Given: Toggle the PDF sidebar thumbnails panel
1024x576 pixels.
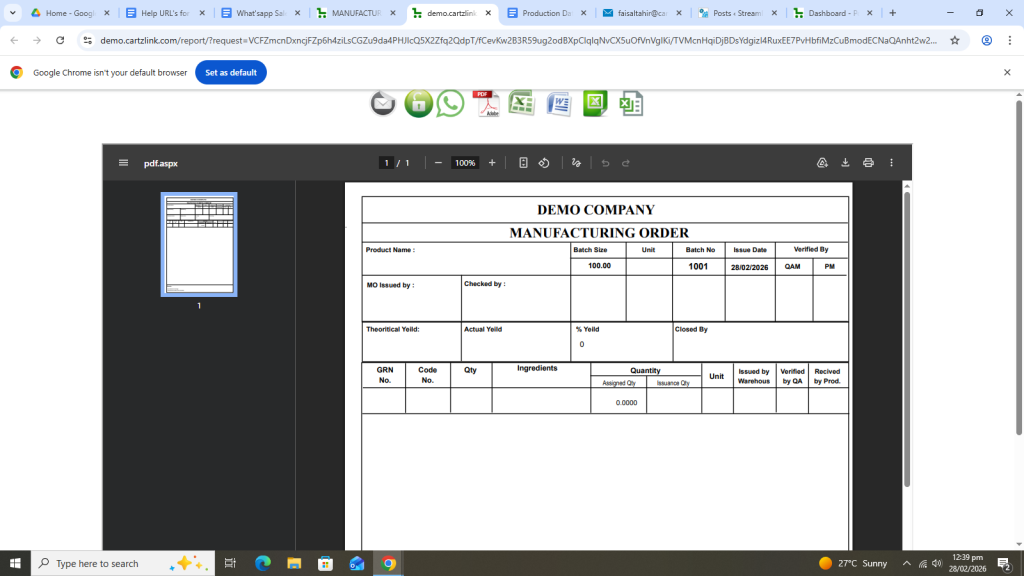Looking at the screenshot, I should [123, 163].
